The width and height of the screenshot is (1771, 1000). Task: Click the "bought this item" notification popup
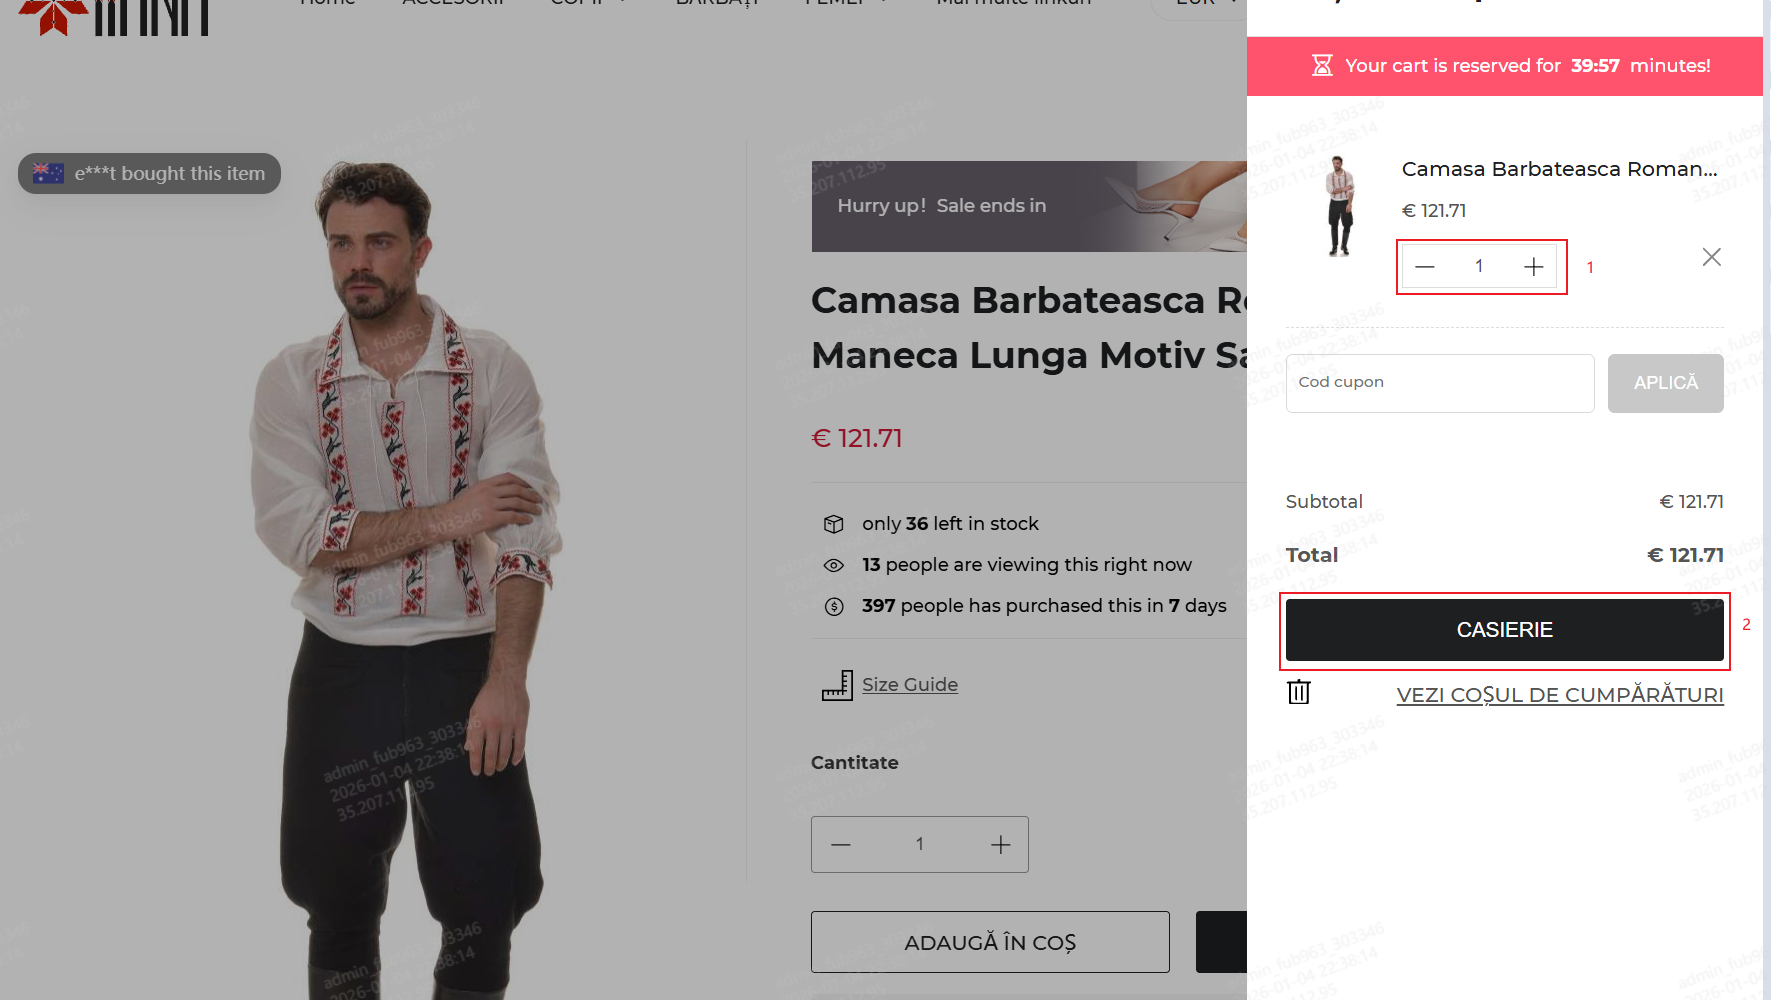tap(150, 174)
